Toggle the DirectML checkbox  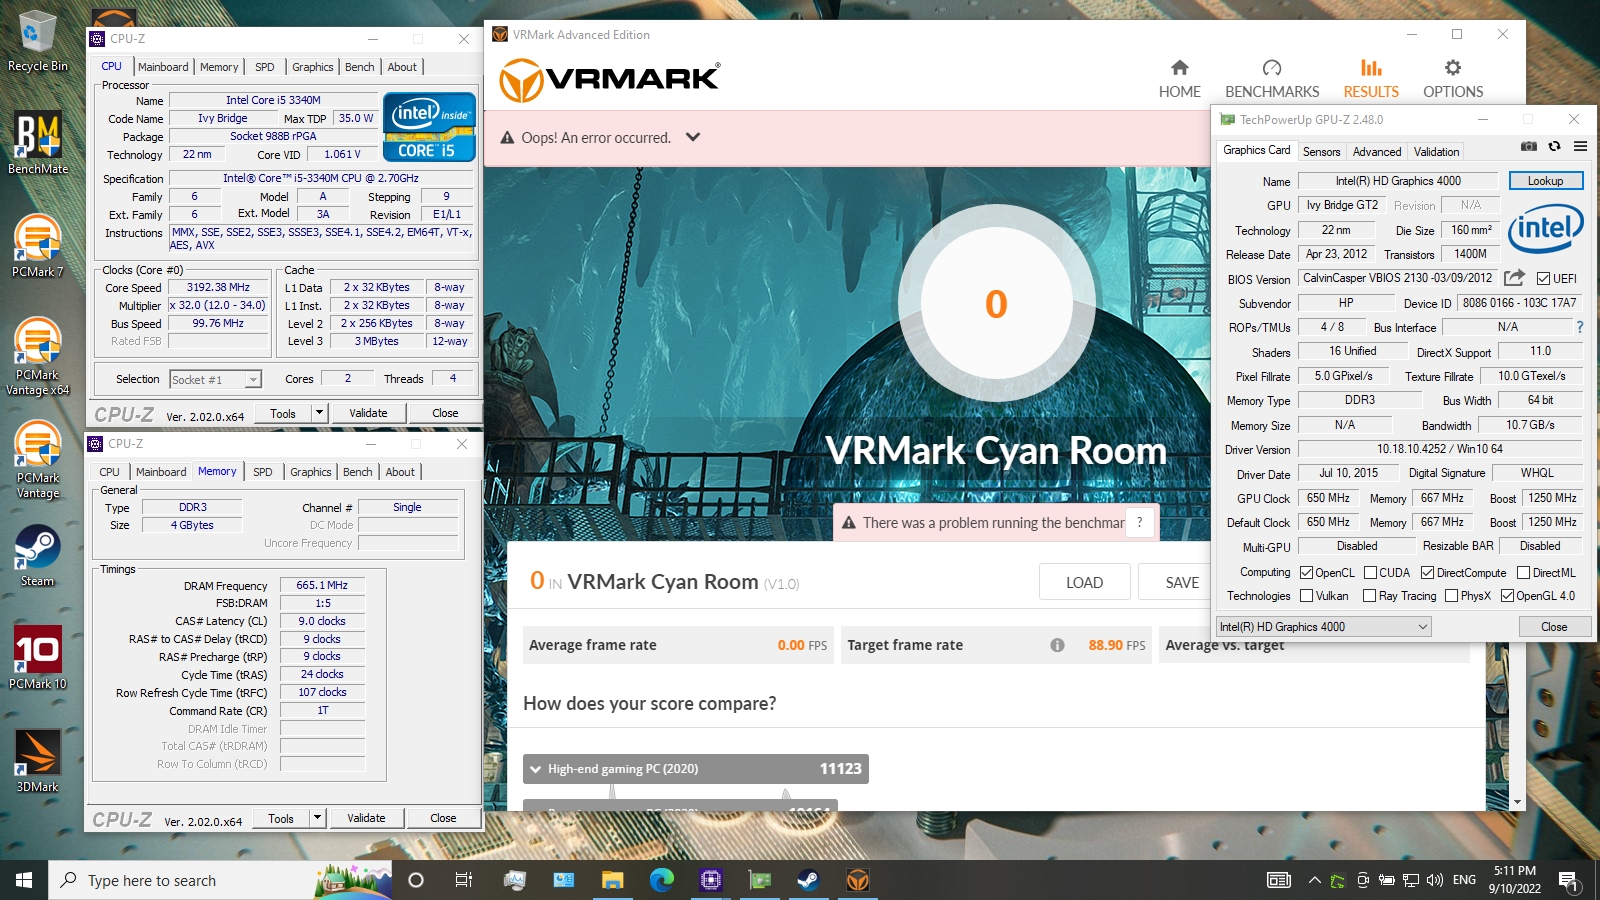click(1523, 573)
